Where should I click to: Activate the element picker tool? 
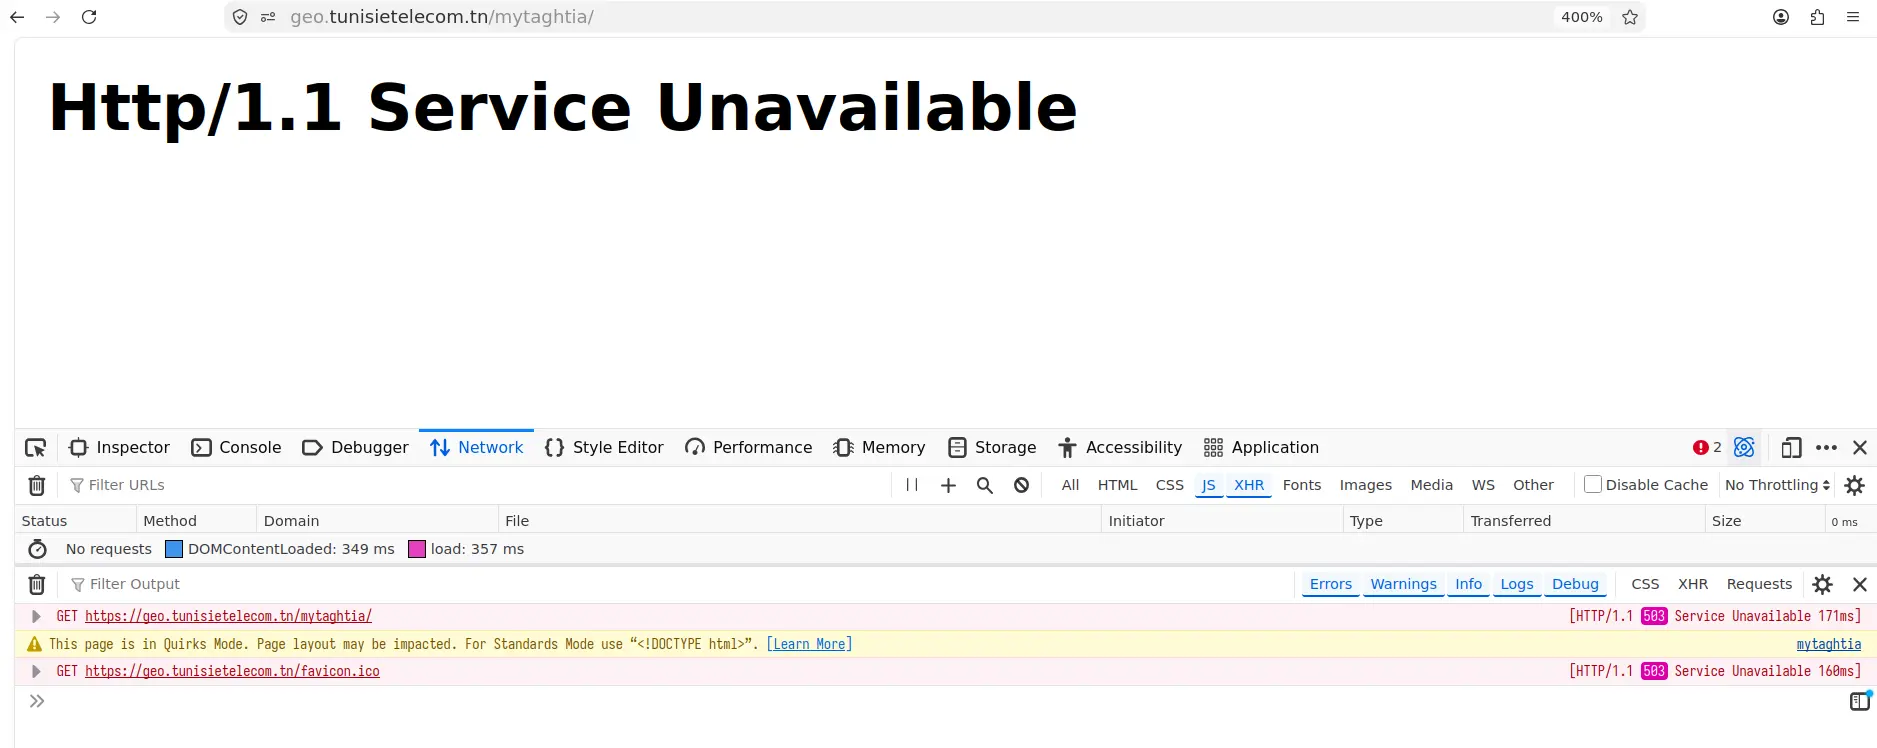[x=36, y=448]
